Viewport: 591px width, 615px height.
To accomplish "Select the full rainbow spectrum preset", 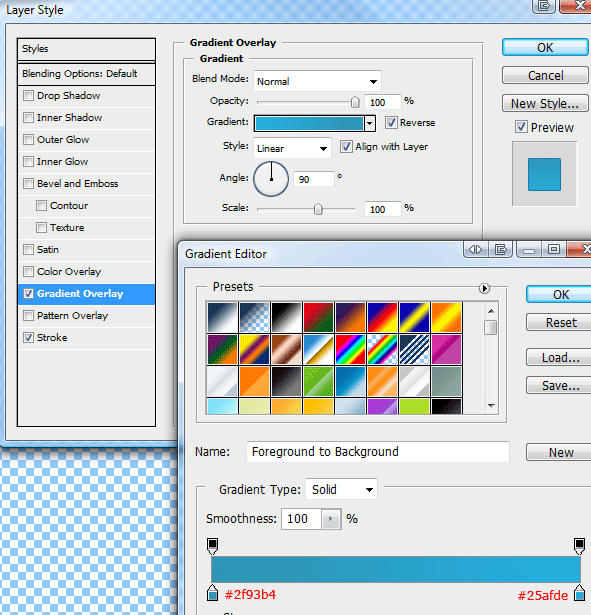I will tap(351, 349).
